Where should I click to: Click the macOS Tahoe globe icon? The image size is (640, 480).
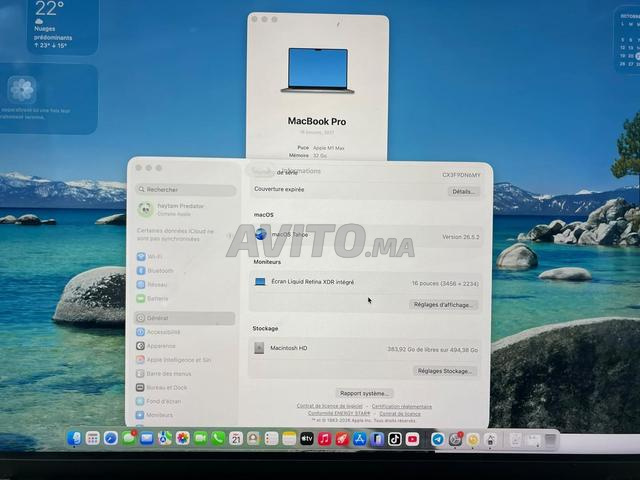tap(261, 234)
